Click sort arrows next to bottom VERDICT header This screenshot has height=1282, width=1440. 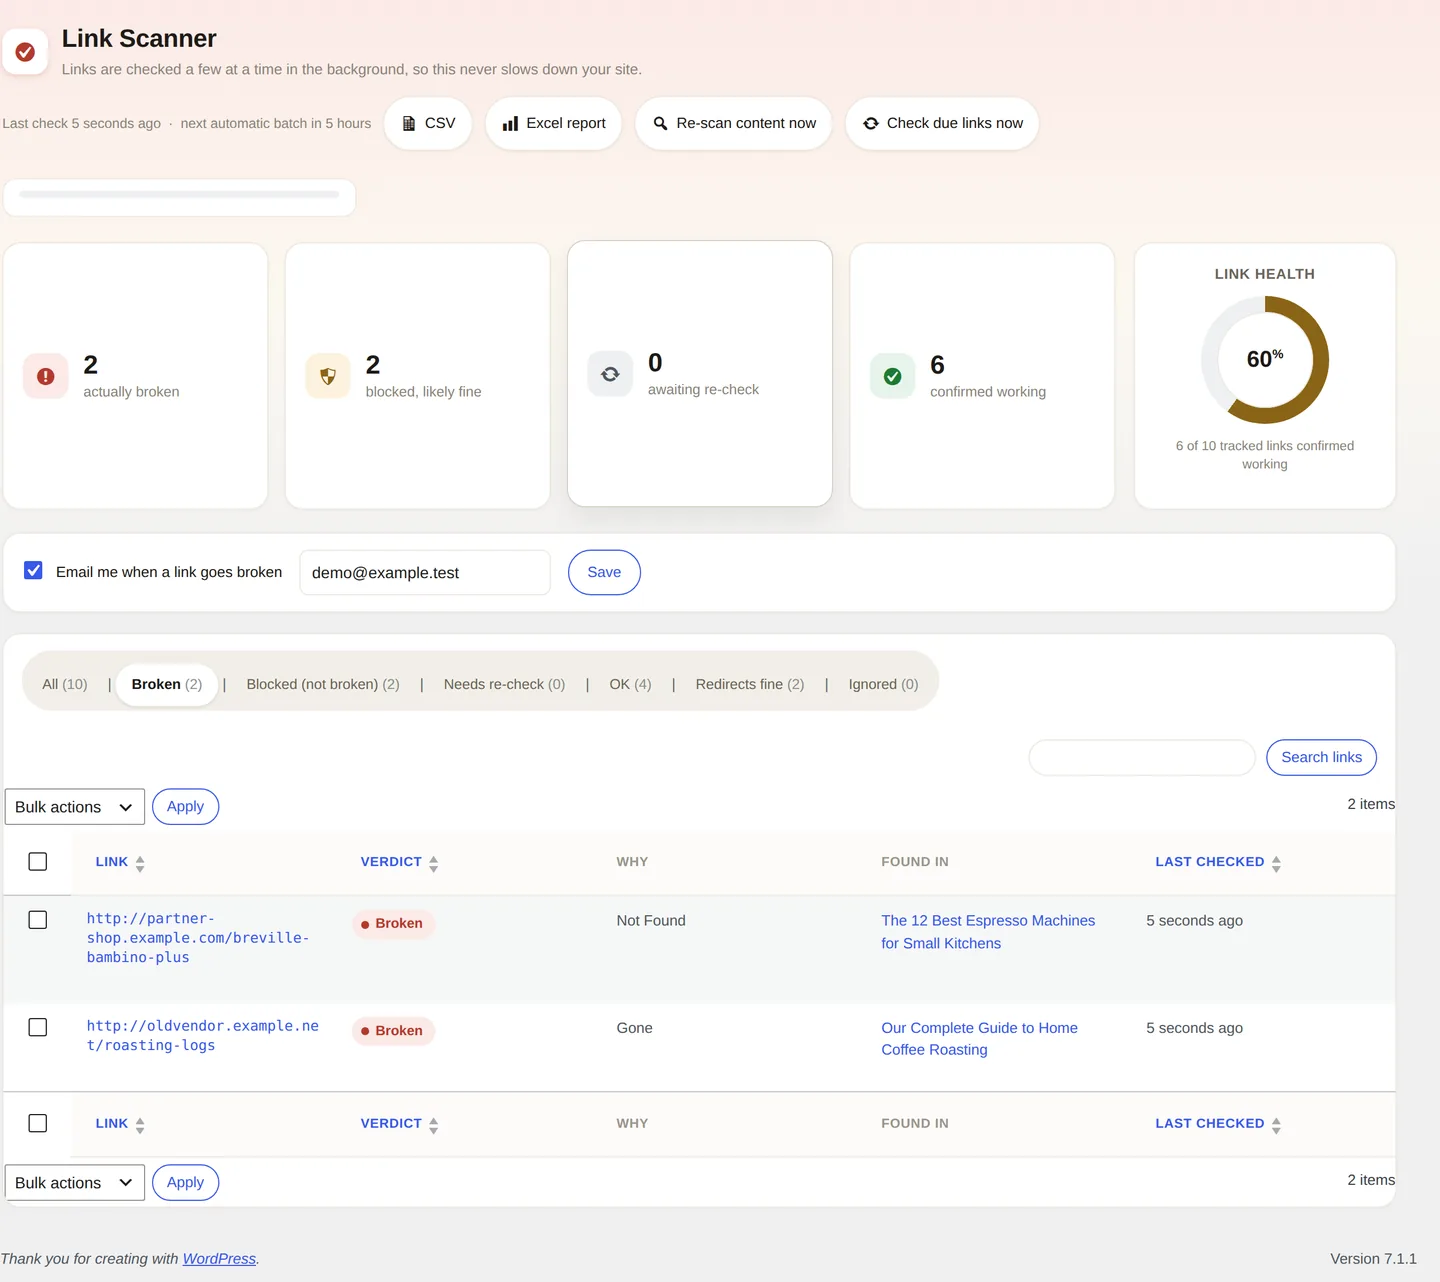[433, 1125]
